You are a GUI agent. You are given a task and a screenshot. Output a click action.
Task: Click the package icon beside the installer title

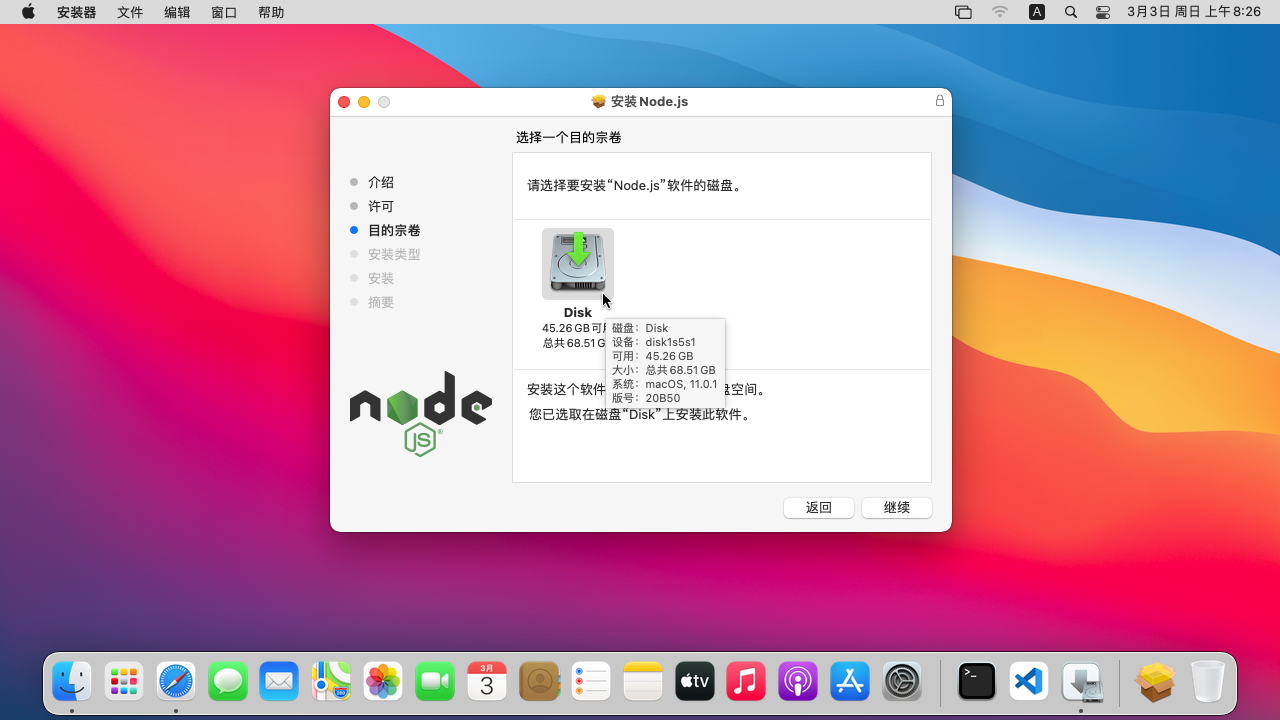coord(599,101)
